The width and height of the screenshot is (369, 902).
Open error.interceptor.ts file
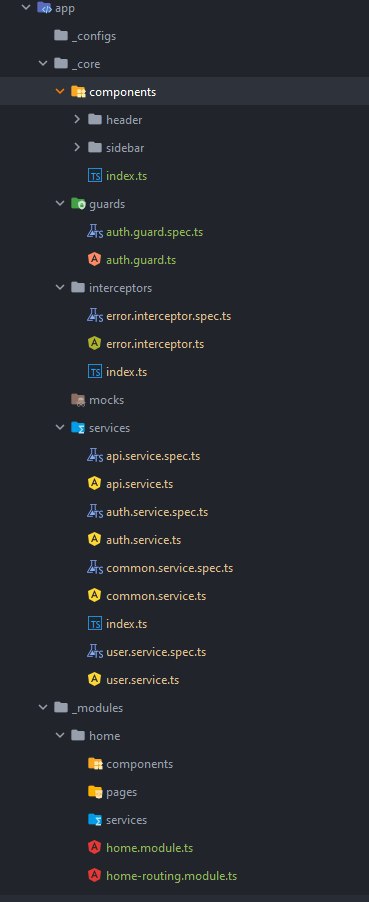155,344
